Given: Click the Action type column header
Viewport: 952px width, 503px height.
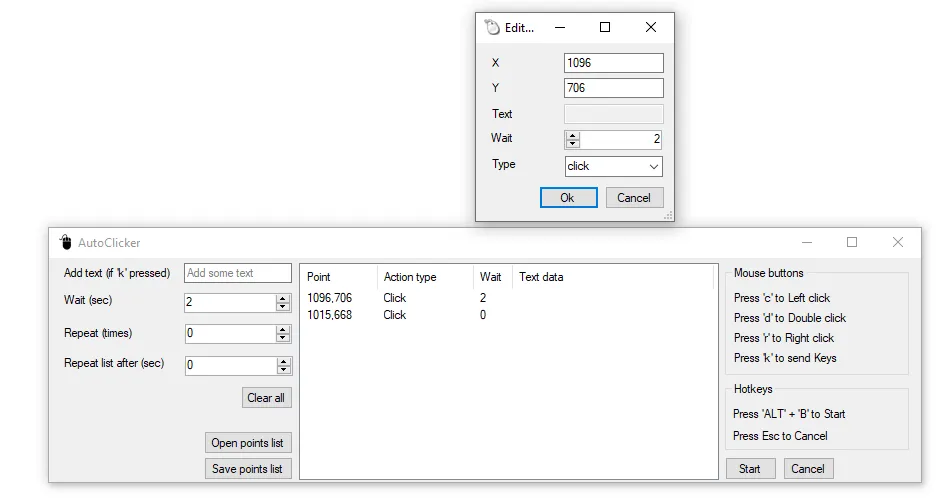Looking at the screenshot, I should click(410, 277).
